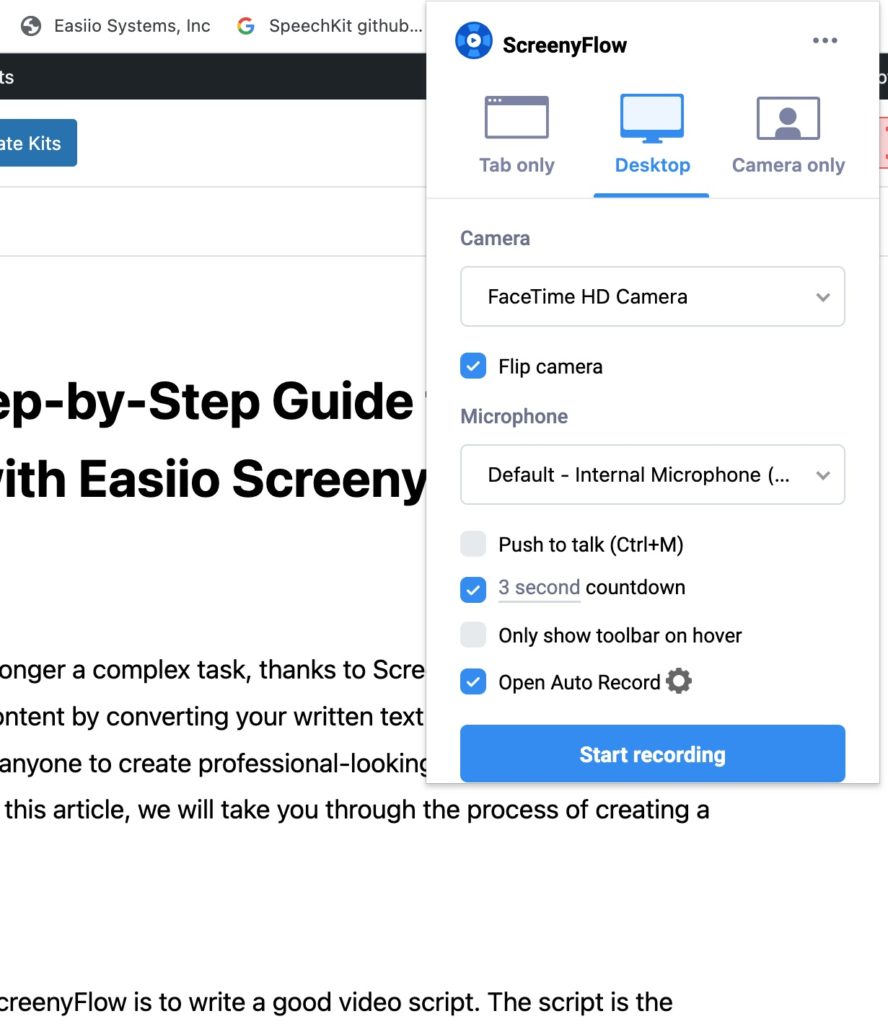
Task: Open the three-dot more options menu
Action: pos(825,40)
